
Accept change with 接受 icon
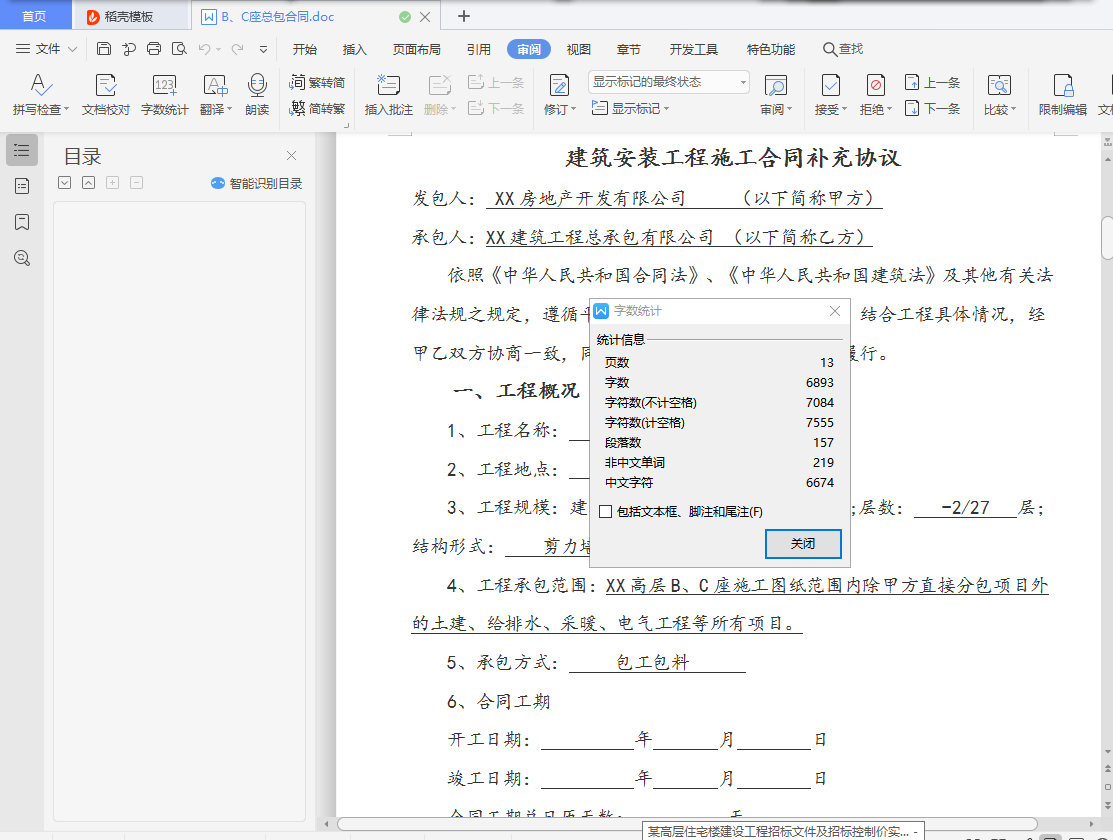point(830,85)
